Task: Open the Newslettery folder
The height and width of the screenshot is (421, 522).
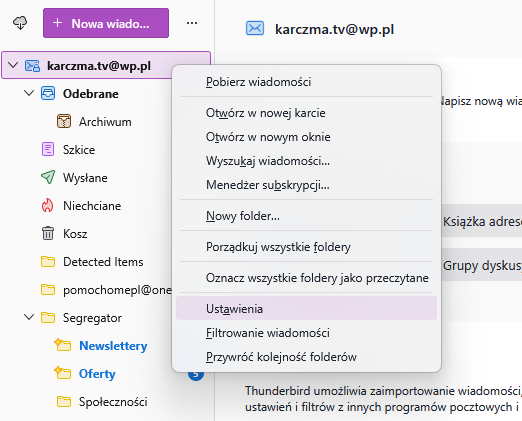Action: click(113, 346)
